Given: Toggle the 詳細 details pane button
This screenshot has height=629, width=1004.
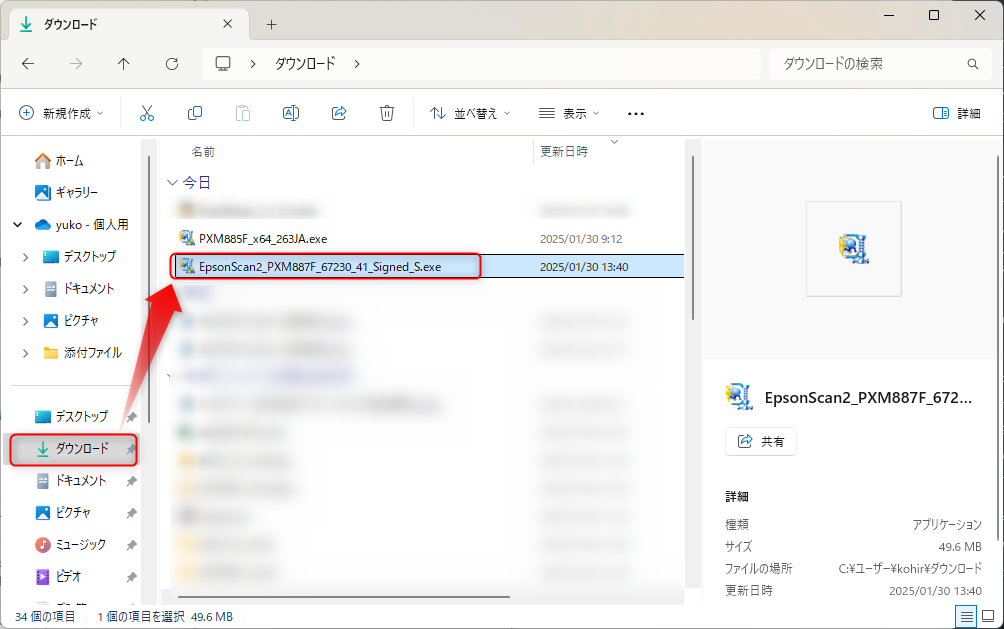Looking at the screenshot, I should (957, 113).
